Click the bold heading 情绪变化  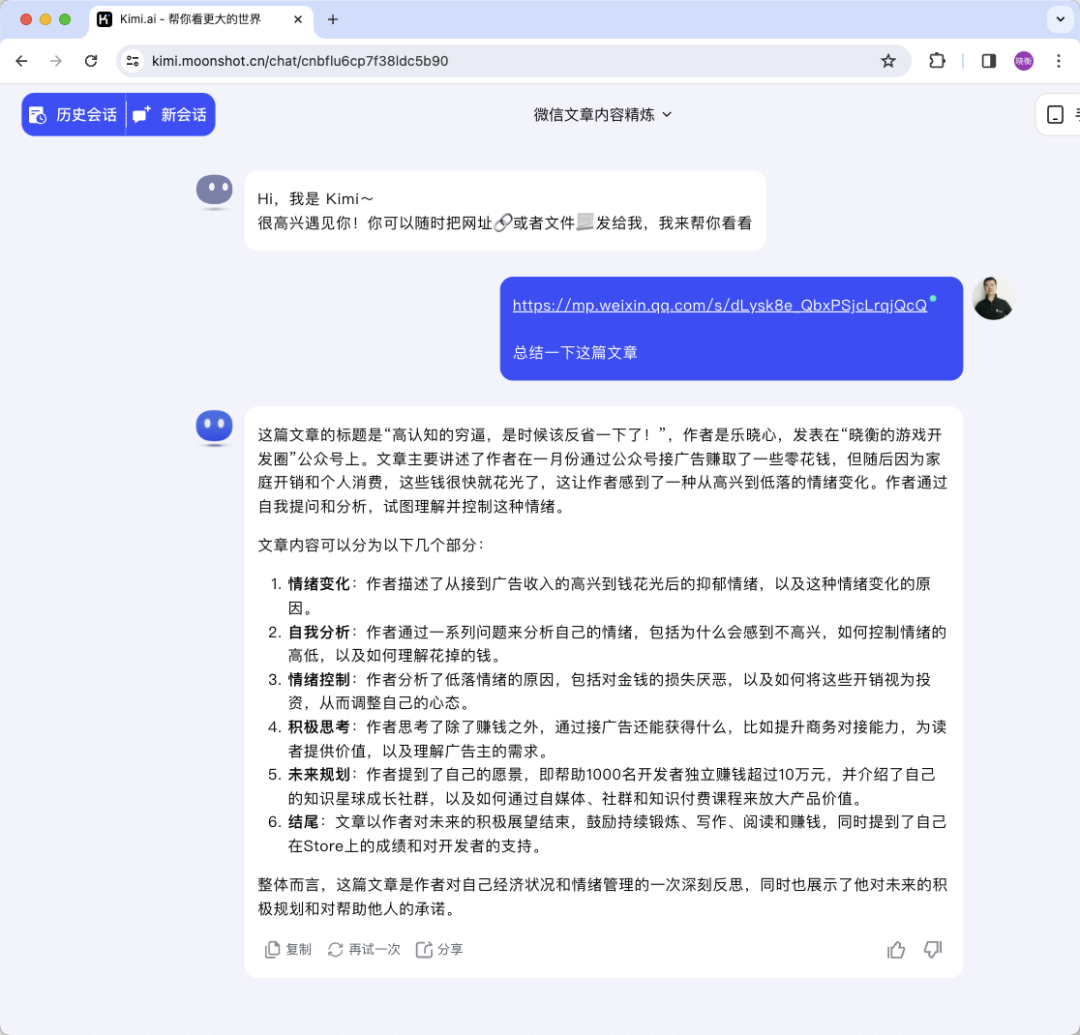(318, 584)
